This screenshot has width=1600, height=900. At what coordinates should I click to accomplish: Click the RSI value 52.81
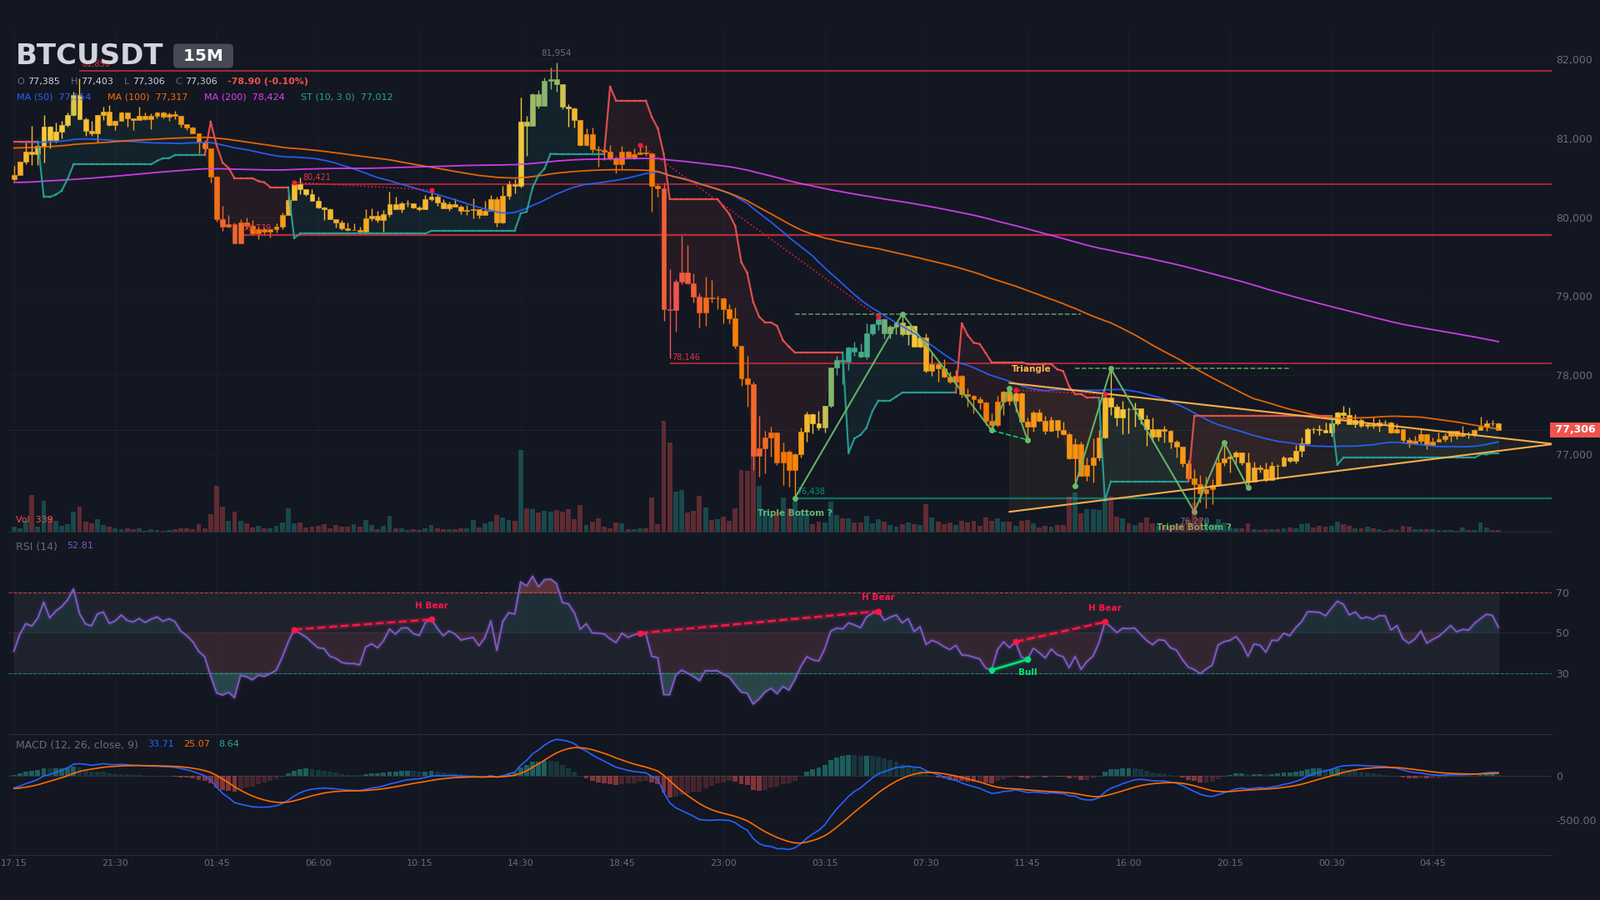coord(80,546)
